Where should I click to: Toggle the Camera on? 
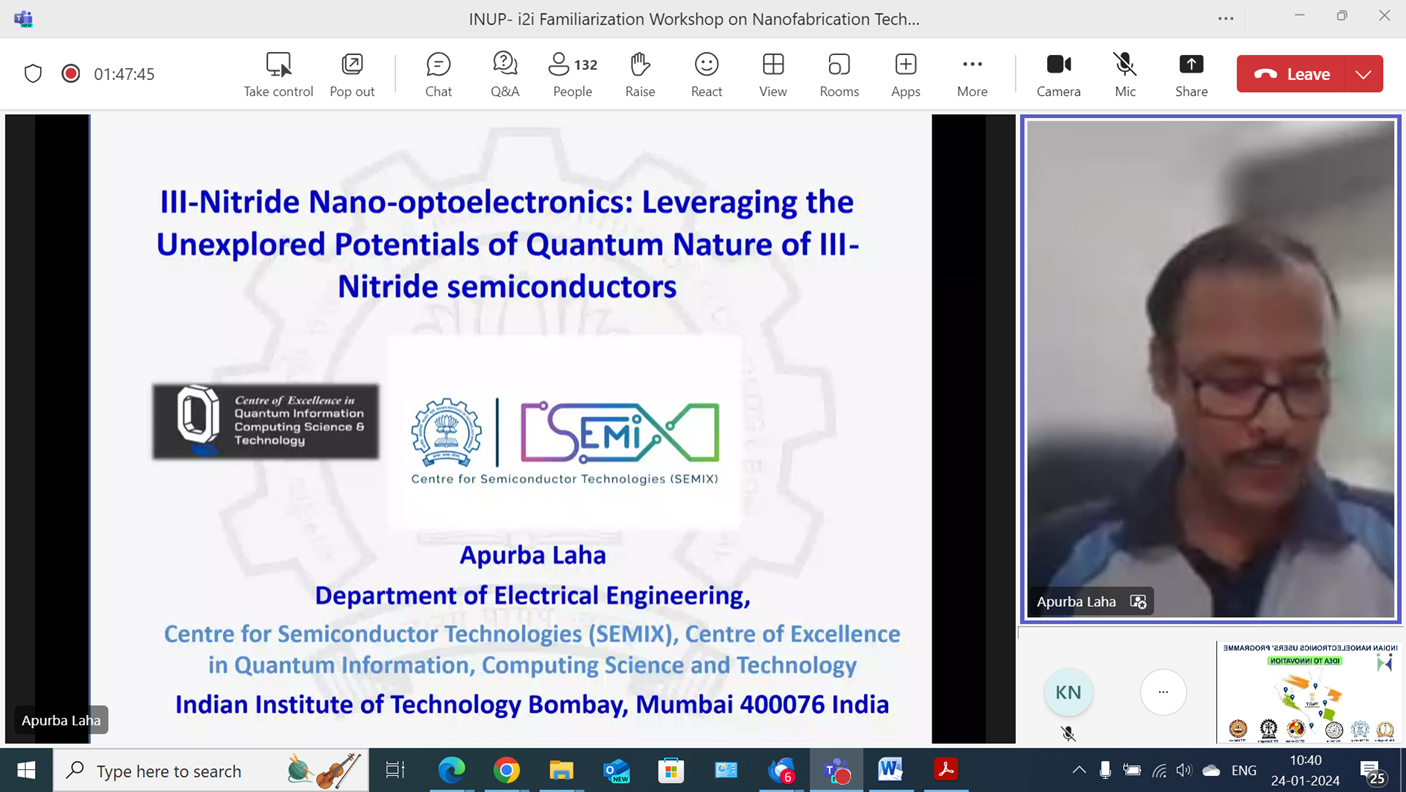[1058, 75]
